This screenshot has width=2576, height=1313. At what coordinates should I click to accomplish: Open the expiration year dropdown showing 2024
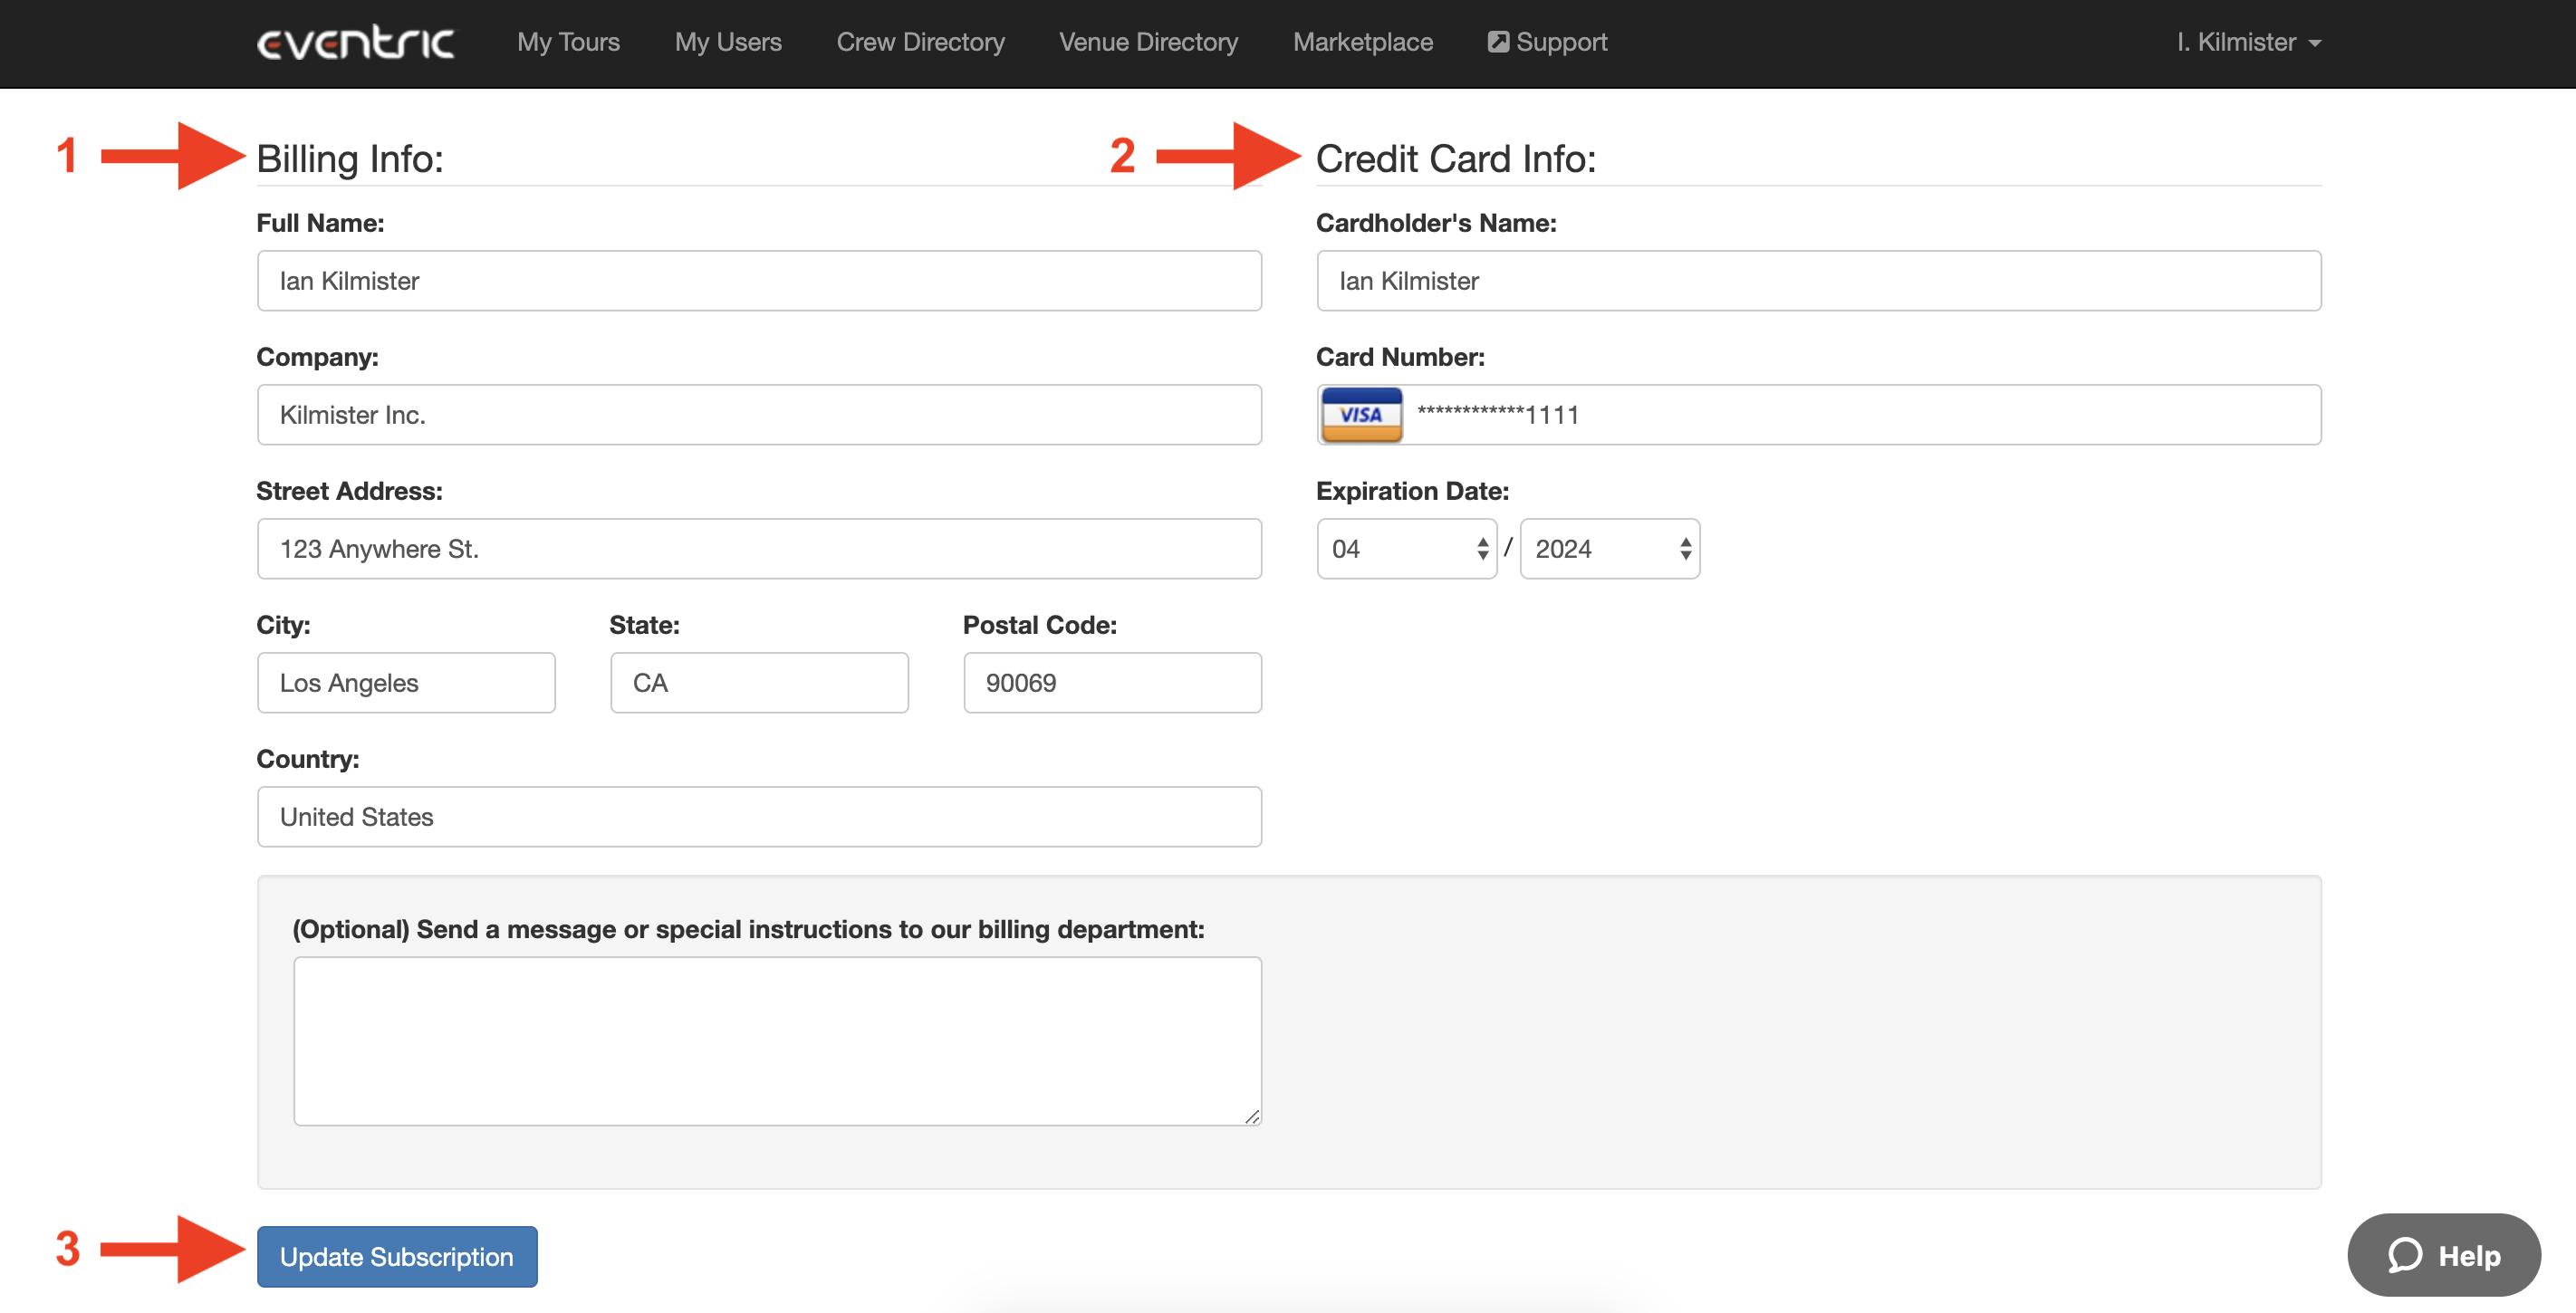1610,549
